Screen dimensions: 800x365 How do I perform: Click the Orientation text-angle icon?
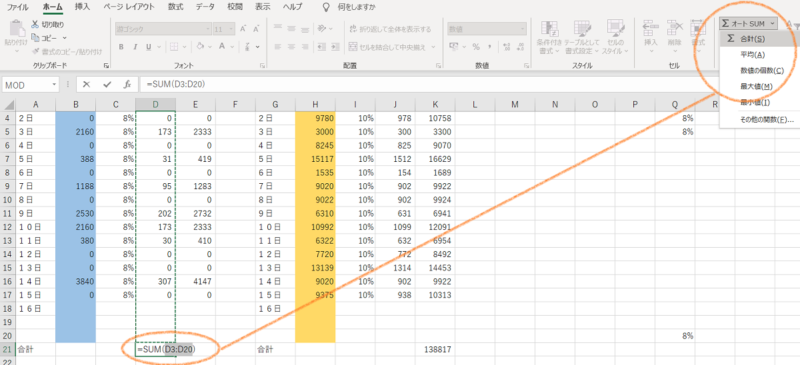321,29
